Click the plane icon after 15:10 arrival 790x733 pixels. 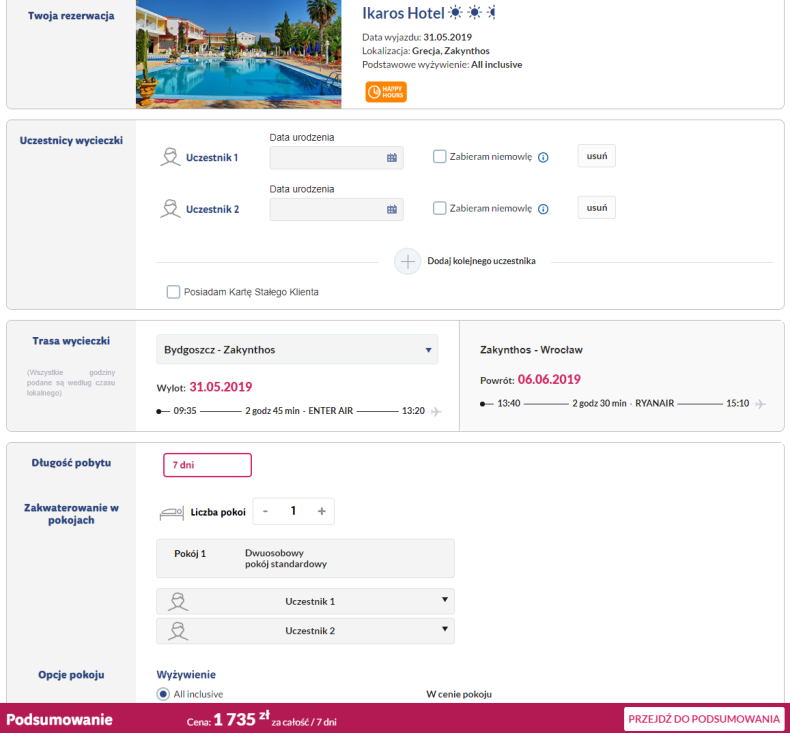tap(761, 404)
